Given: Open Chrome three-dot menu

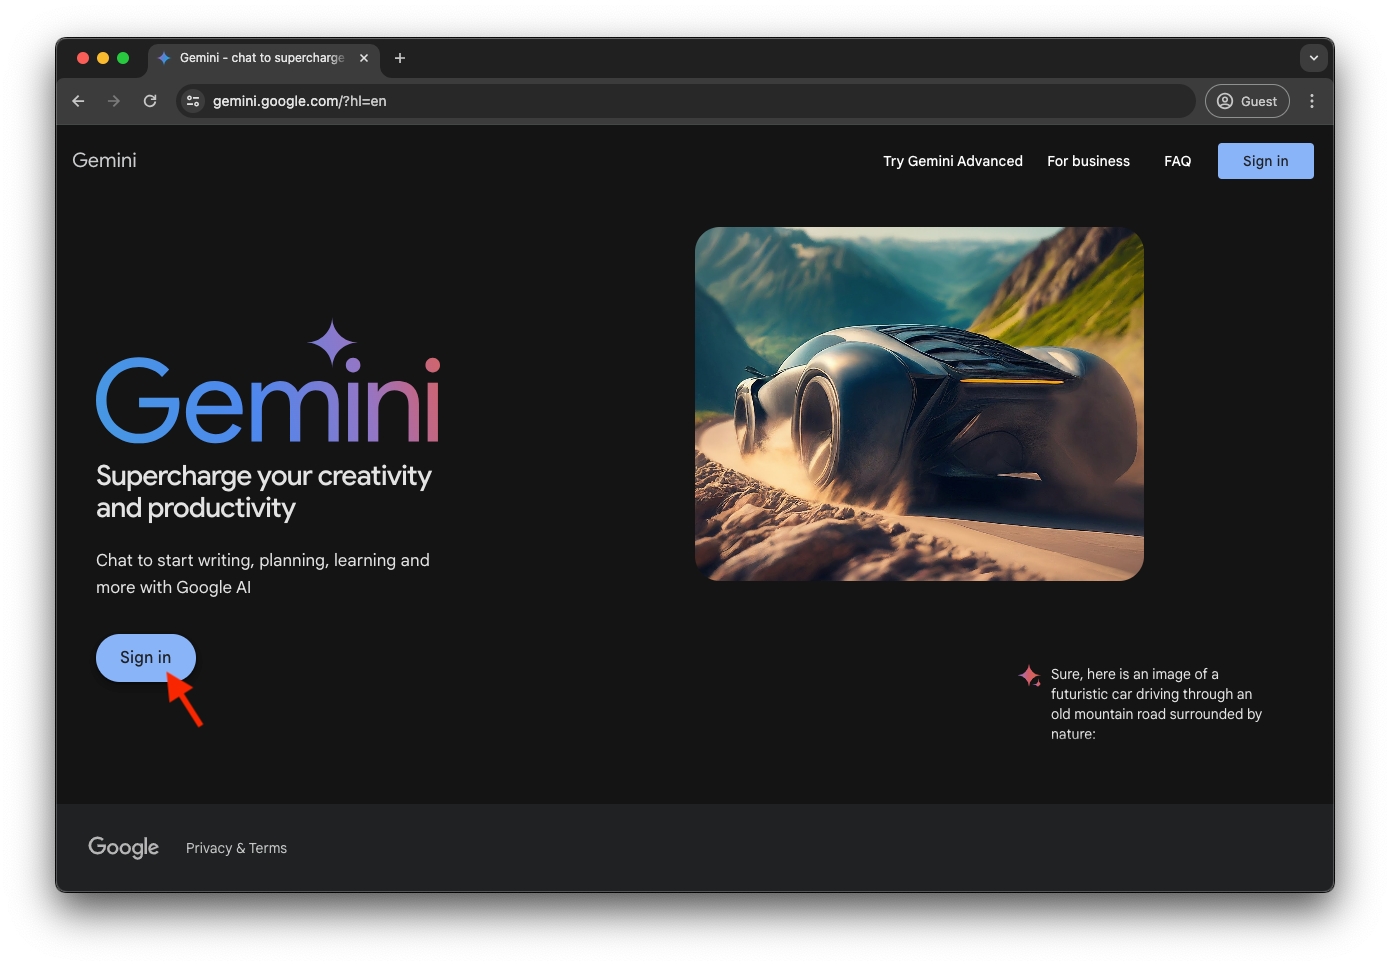Looking at the screenshot, I should (x=1312, y=101).
